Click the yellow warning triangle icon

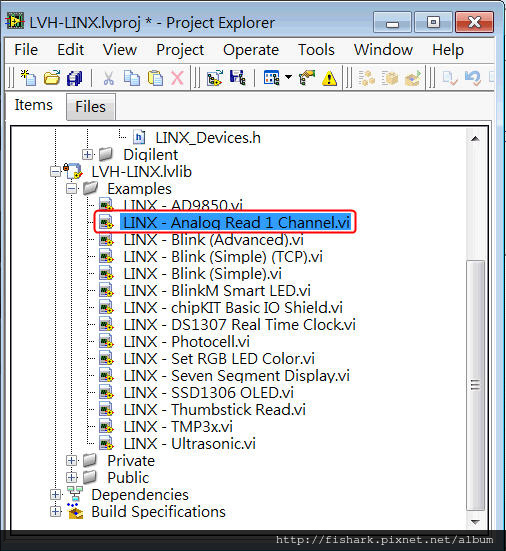pyautogui.click(x=330, y=78)
